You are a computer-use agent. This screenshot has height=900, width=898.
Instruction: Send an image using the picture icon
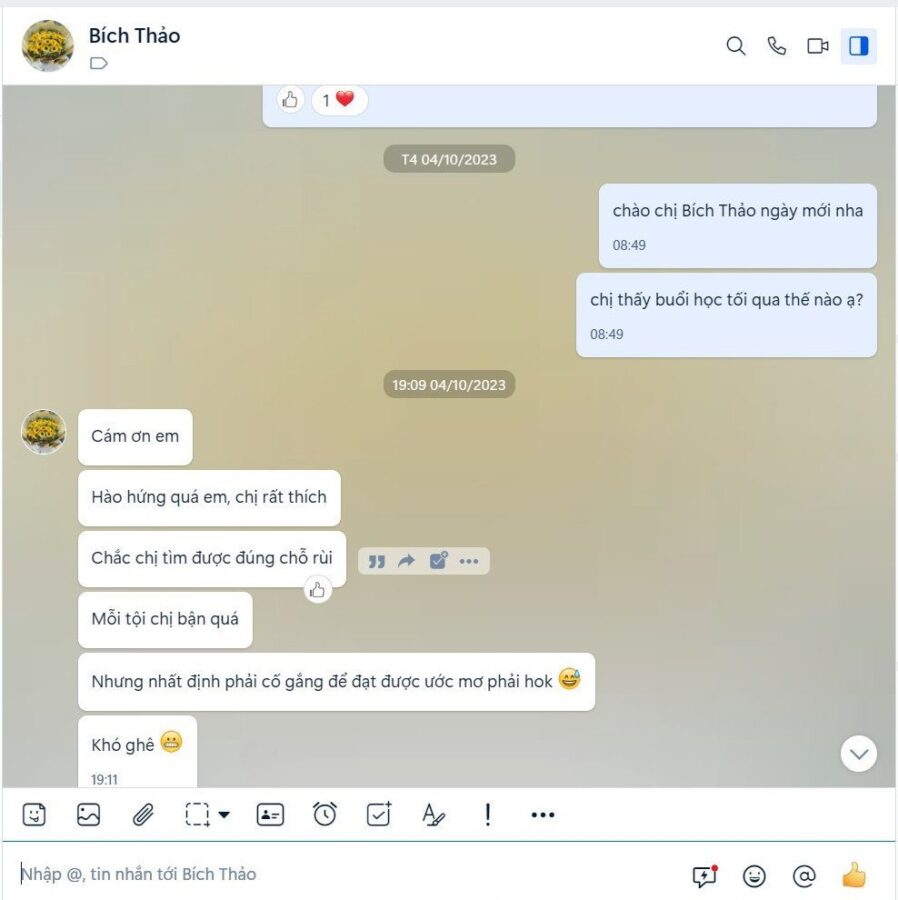pos(88,814)
